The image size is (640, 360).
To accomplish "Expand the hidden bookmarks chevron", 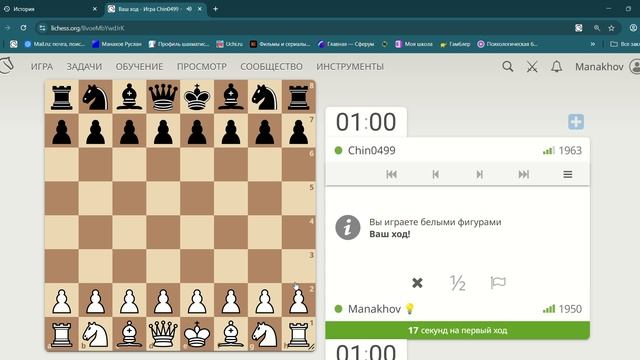I will (593, 44).
